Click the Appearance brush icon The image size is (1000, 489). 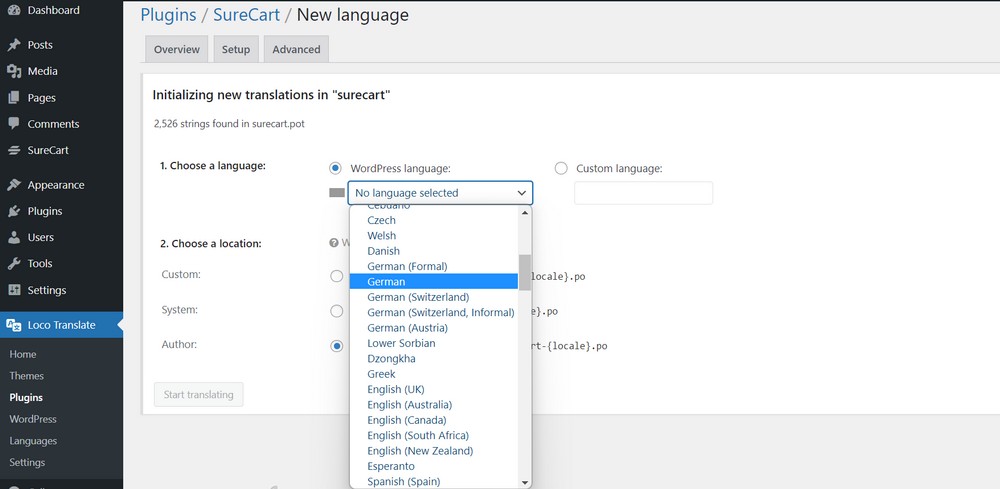tap(13, 185)
